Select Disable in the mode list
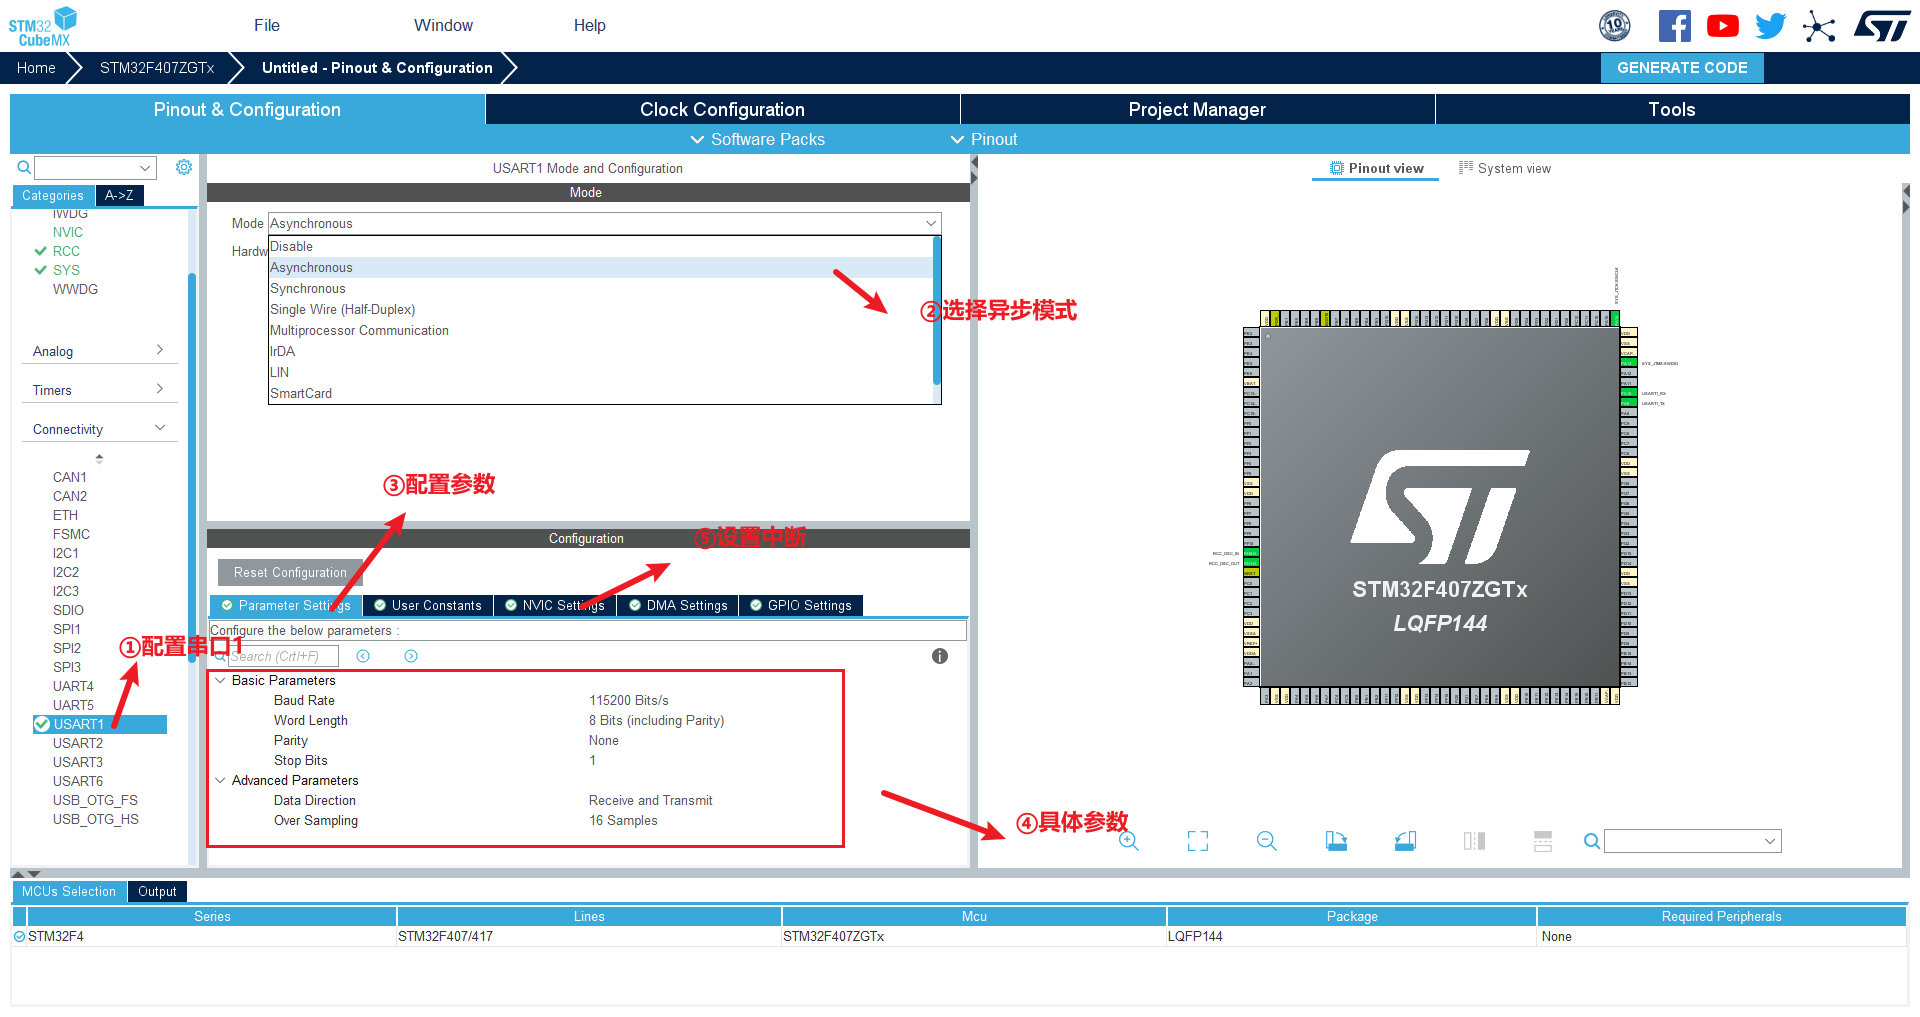Viewport: 1920px width, 1017px height. pos(600,246)
